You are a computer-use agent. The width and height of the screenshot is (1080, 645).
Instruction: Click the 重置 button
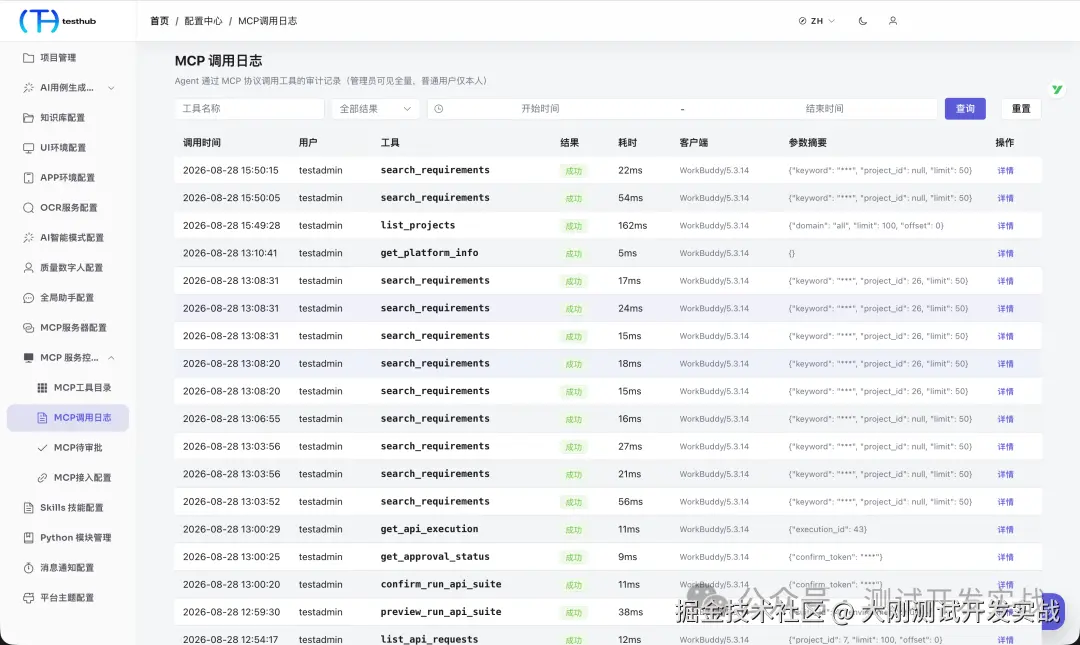[x=1021, y=109]
